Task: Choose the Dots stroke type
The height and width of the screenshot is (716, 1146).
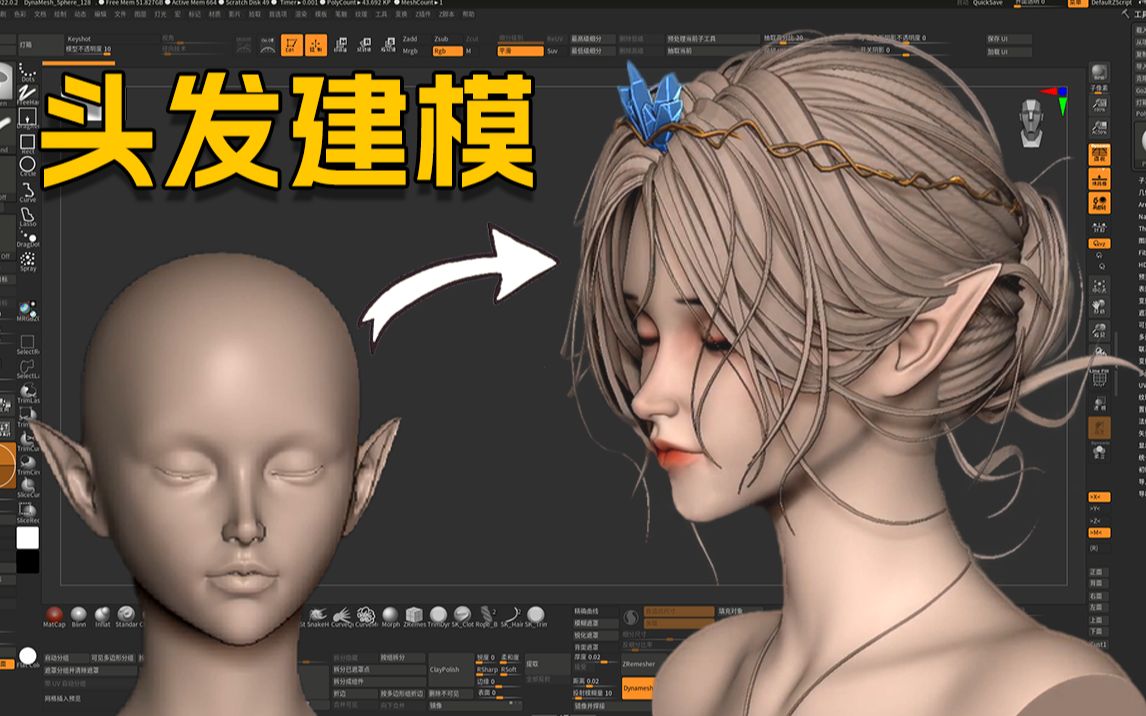Action: point(27,72)
